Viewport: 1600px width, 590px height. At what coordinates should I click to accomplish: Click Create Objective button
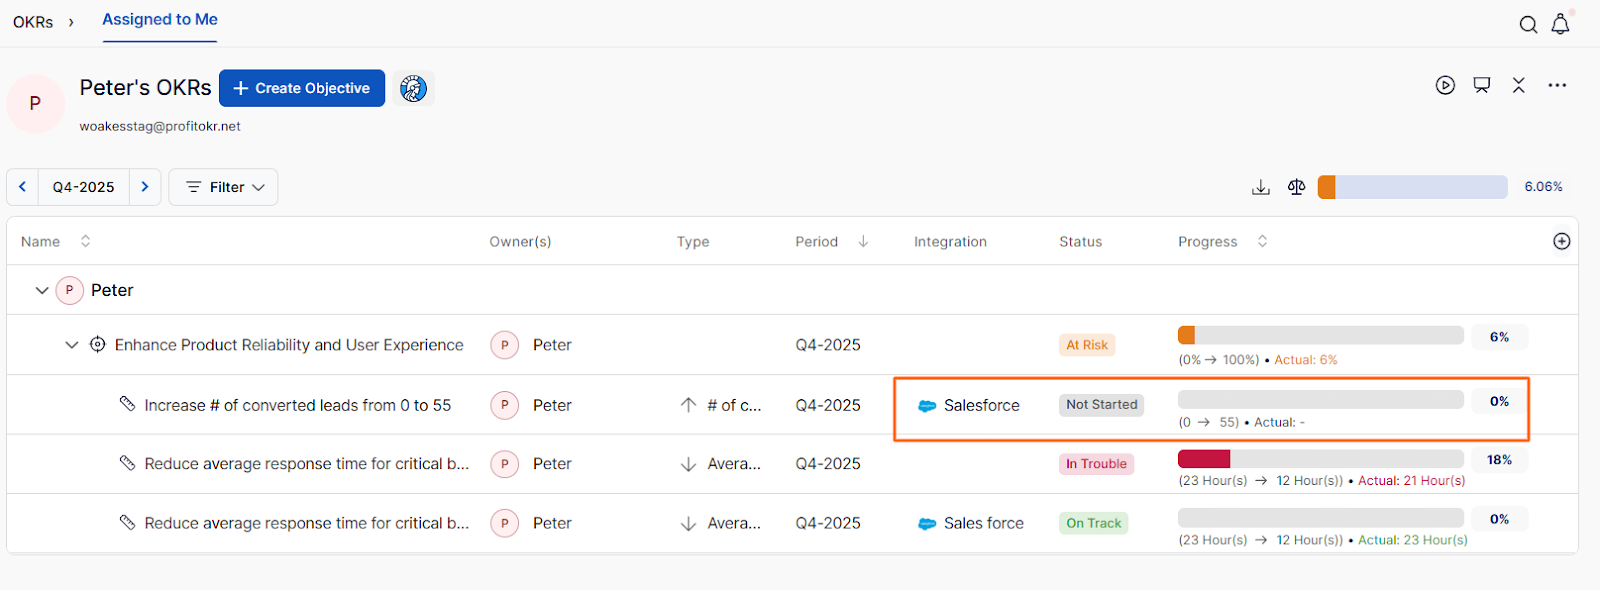coord(302,88)
